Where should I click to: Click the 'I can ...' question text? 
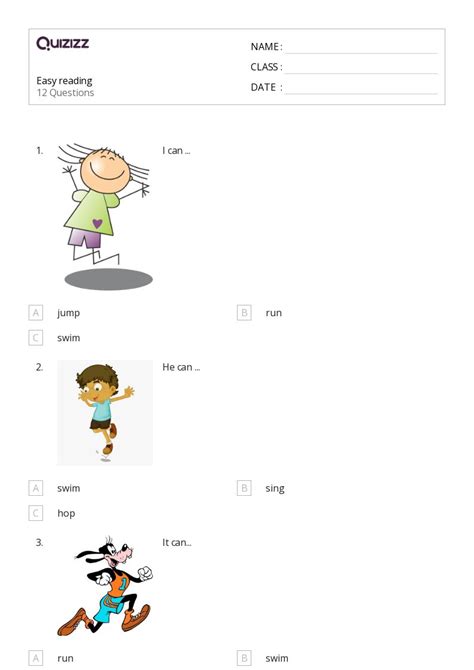pos(176,150)
